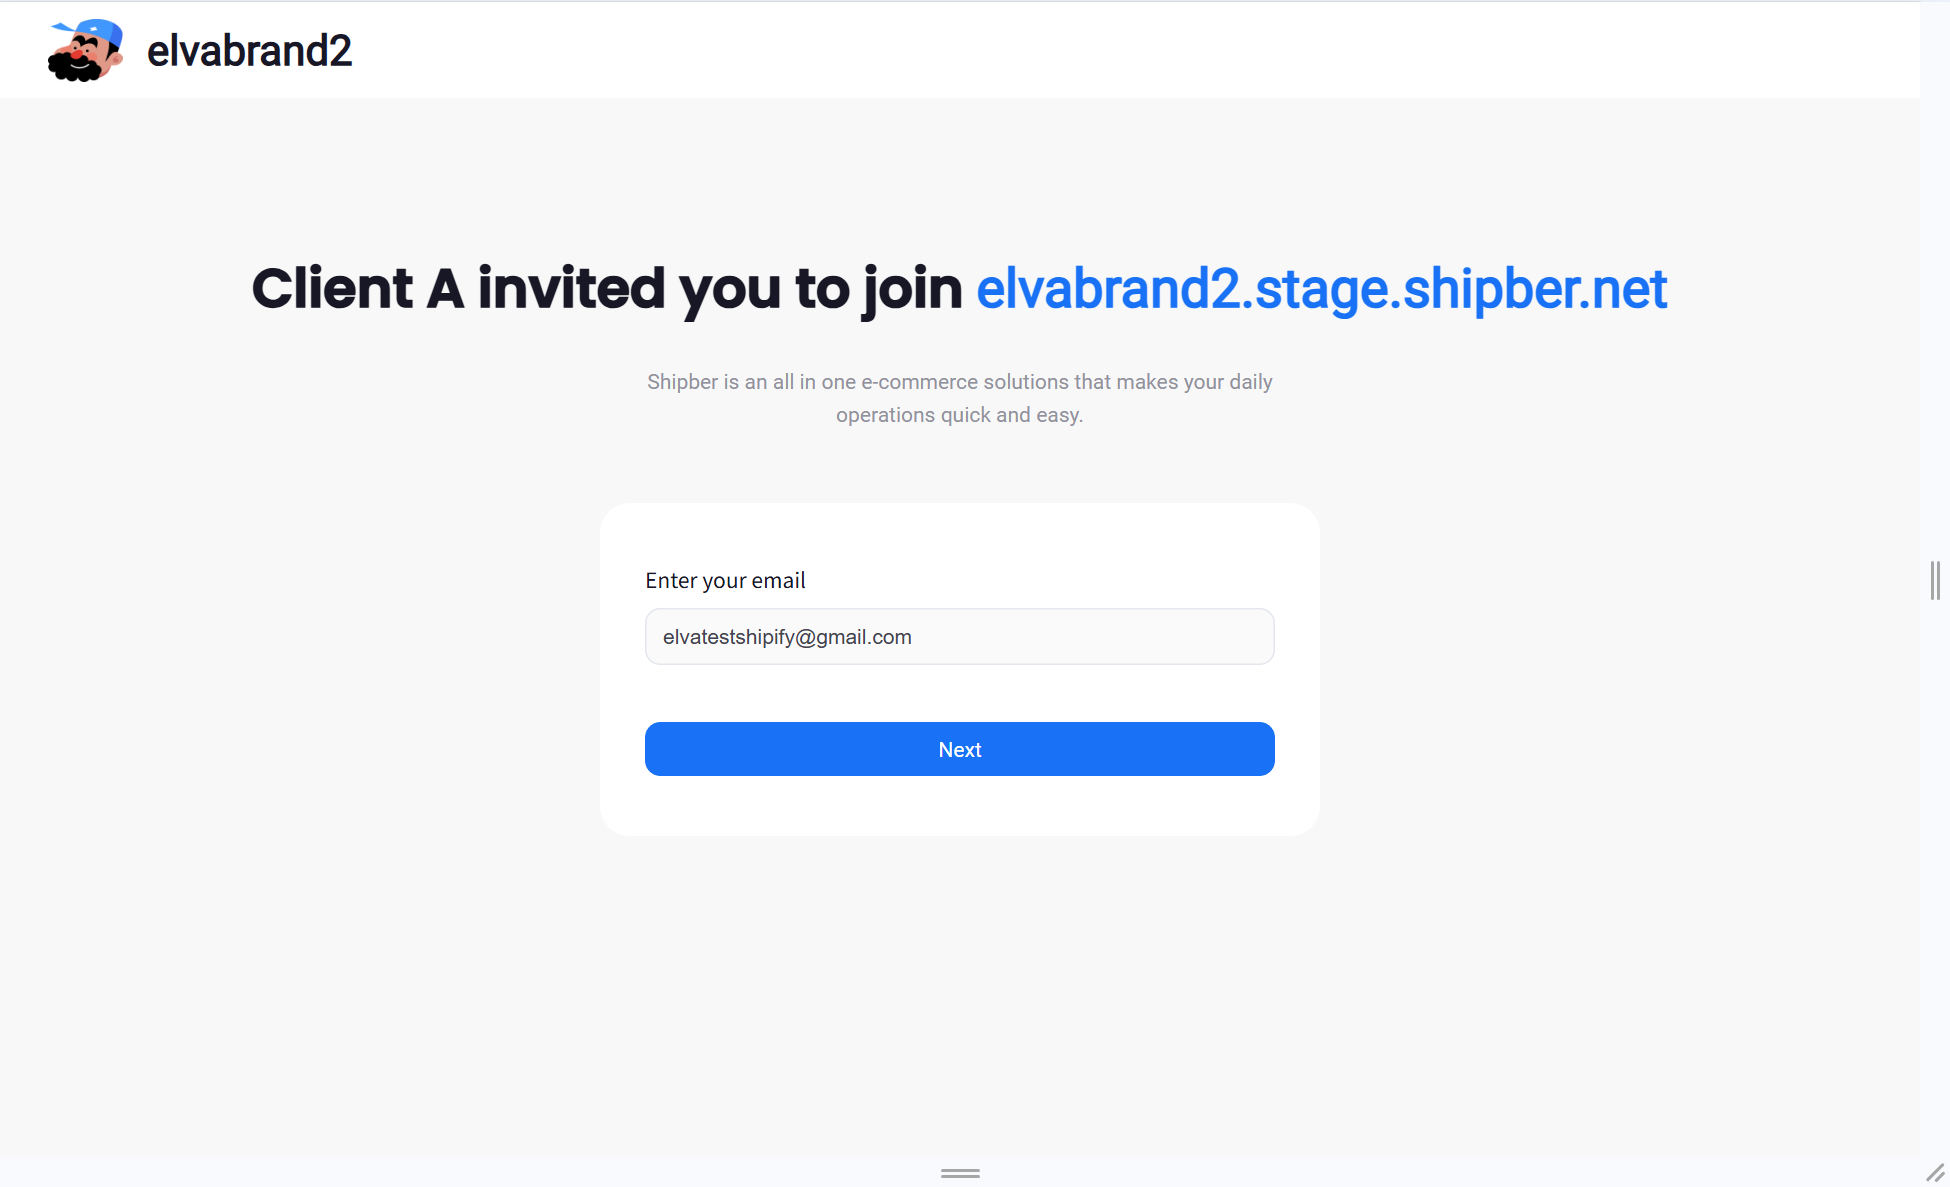Focus the email address input field
1950x1187 pixels.
coord(960,636)
